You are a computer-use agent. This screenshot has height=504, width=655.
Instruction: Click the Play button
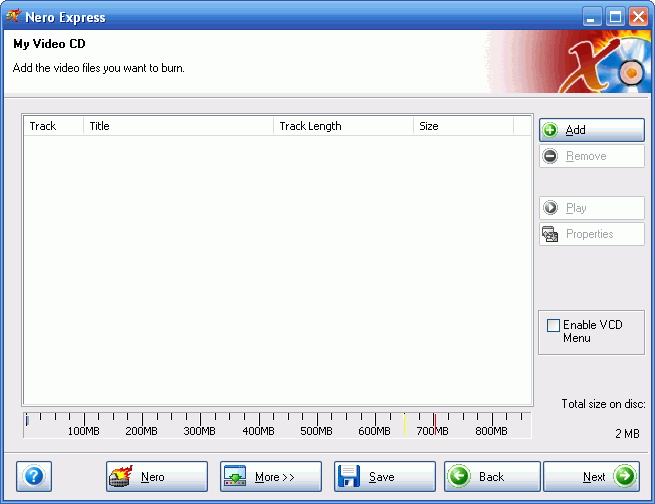[x=592, y=208]
